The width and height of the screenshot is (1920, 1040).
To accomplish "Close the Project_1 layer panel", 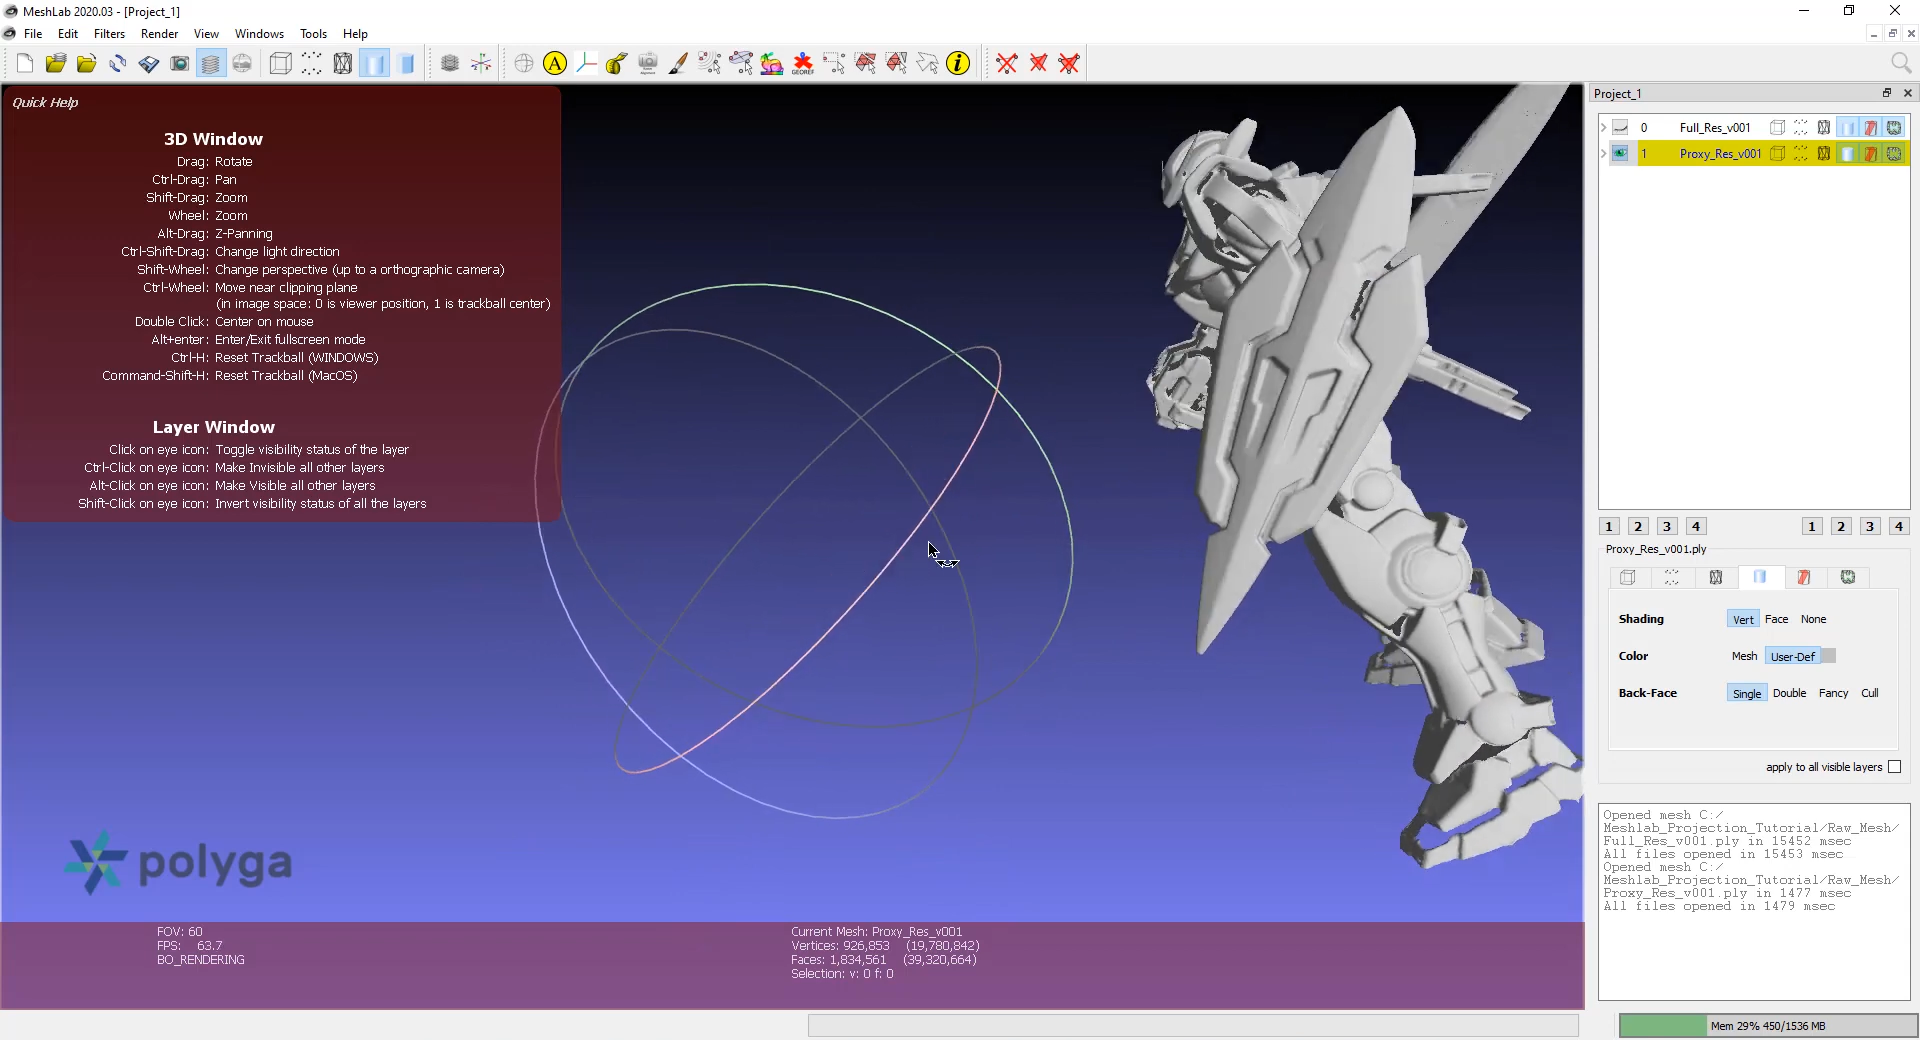I will point(1907,93).
